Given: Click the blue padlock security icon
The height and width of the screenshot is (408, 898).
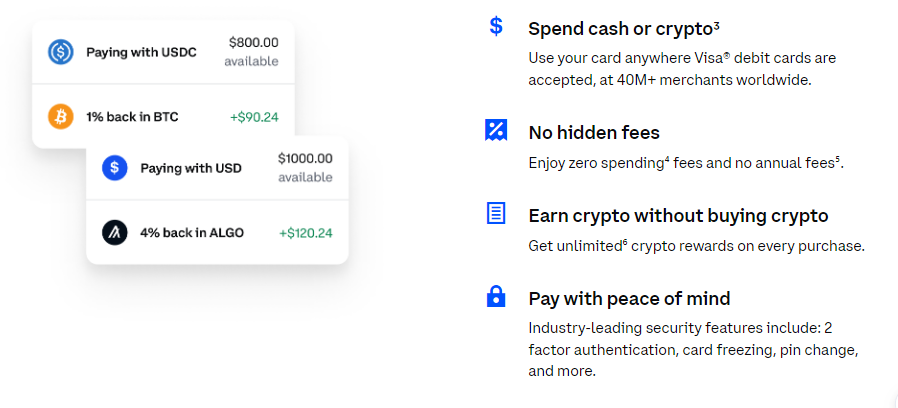Looking at the screenshot, I should click(x=496, y=296).
